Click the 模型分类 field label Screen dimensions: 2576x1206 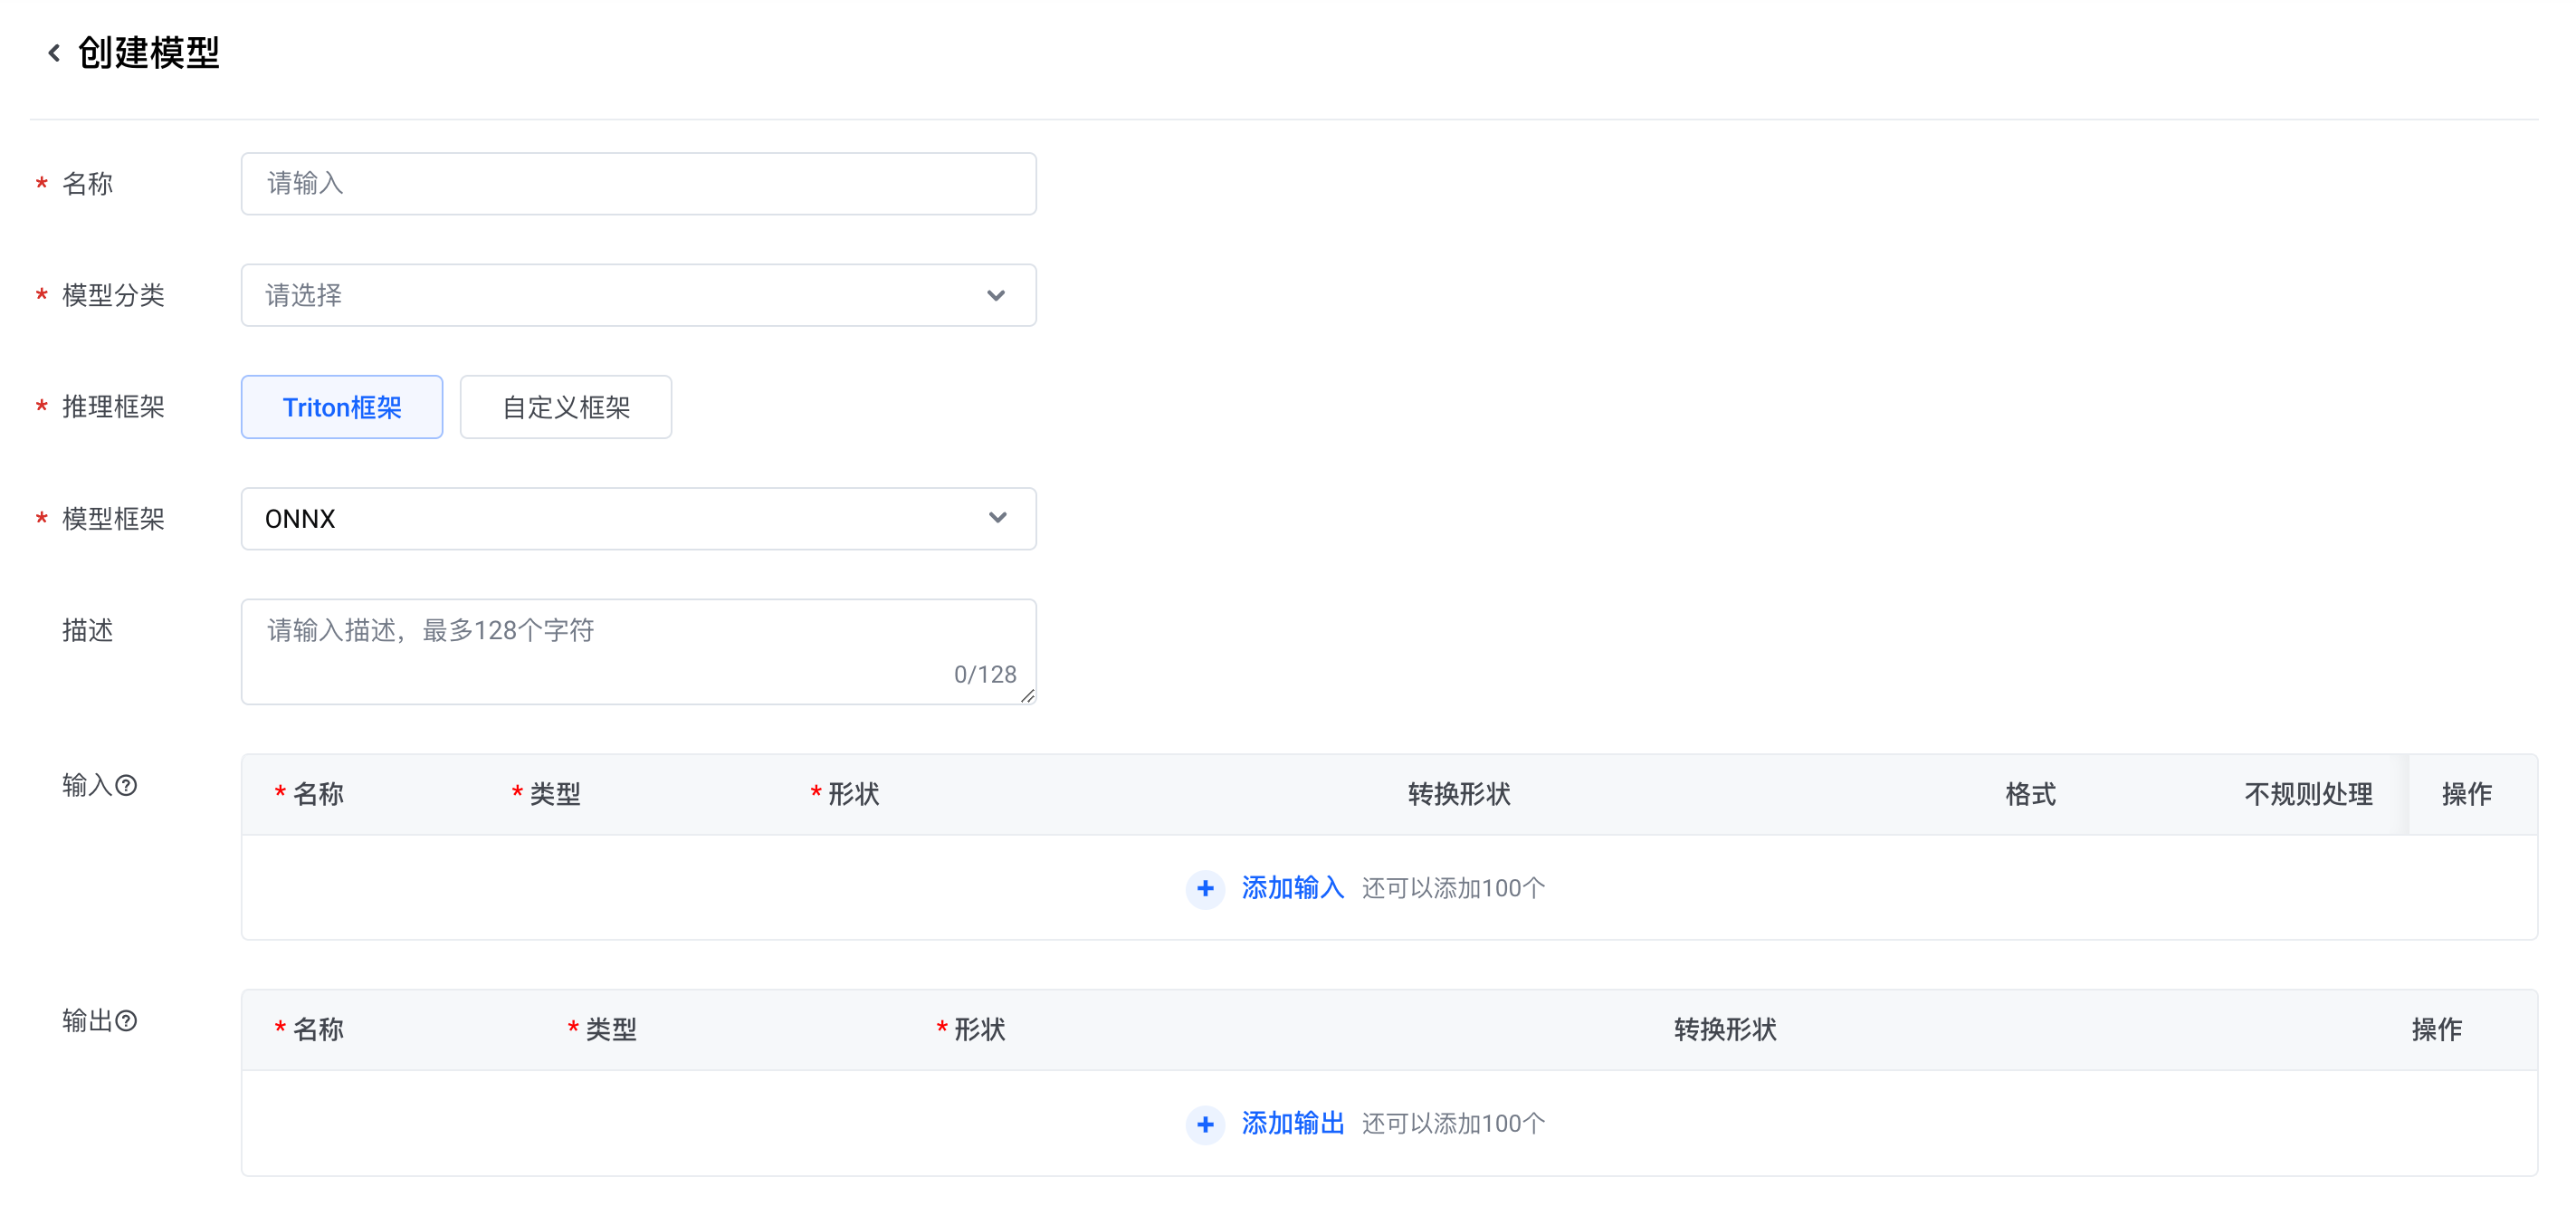[113, 295]
